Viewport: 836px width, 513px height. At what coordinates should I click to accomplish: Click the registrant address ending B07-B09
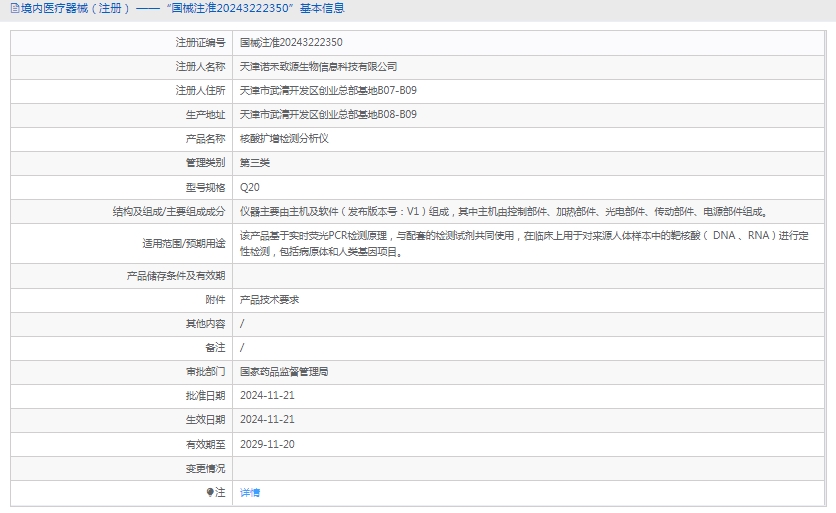pyautogui.click(x=328, y=91)
